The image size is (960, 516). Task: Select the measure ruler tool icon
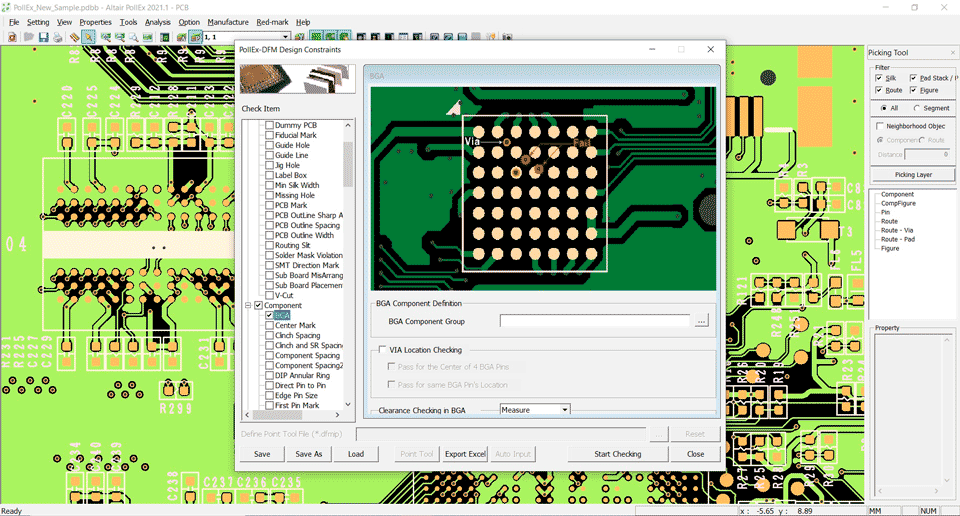(74, 37)
